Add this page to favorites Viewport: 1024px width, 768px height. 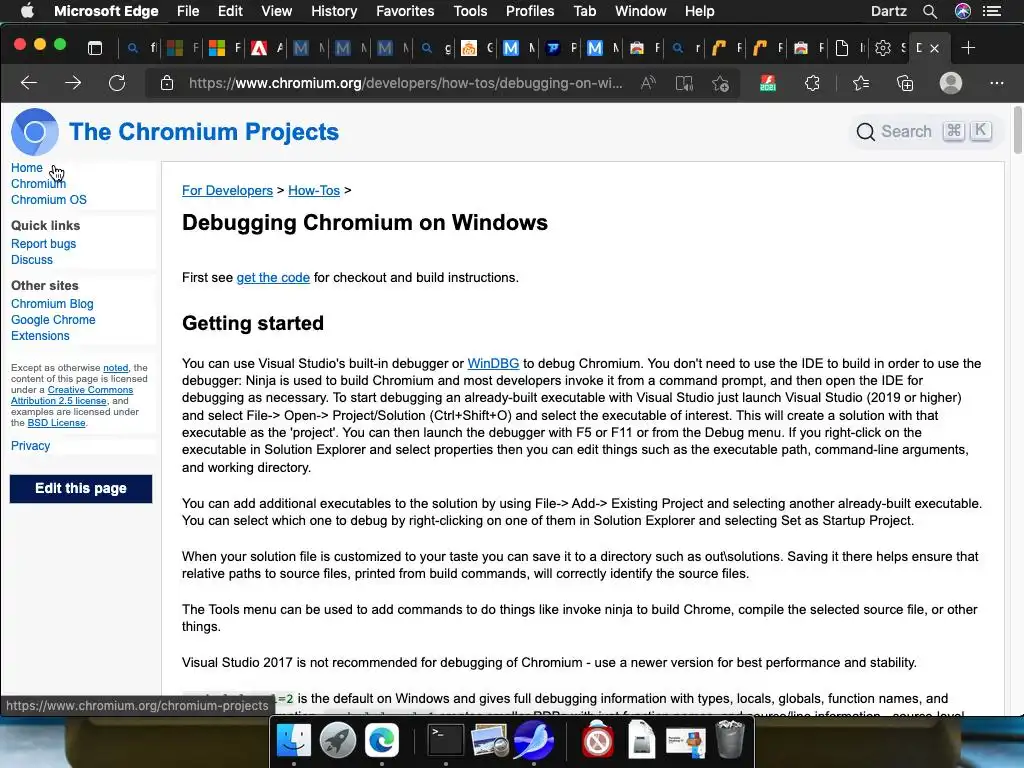[721, 84]
